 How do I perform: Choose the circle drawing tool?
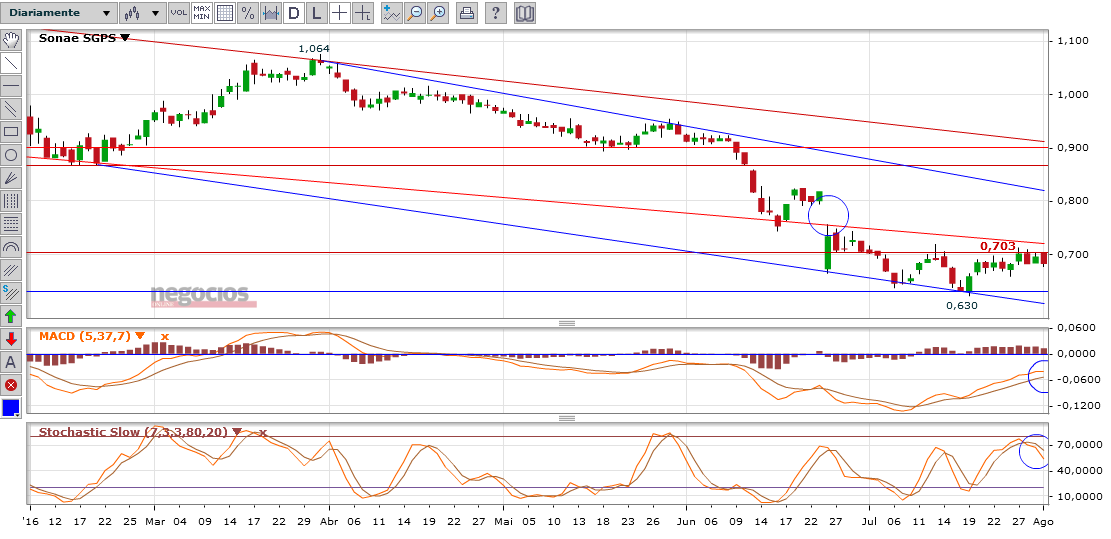click(11, 154)
